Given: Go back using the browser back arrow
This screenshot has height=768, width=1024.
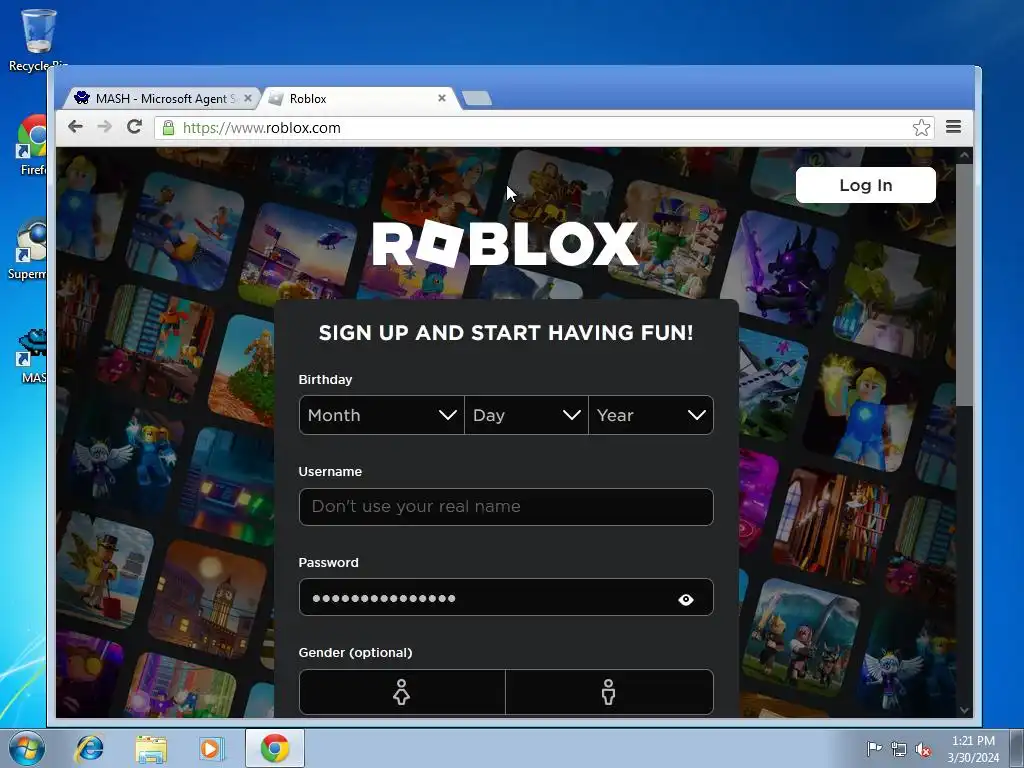Looking at the screenshot, I should click(x=75, y=127).
